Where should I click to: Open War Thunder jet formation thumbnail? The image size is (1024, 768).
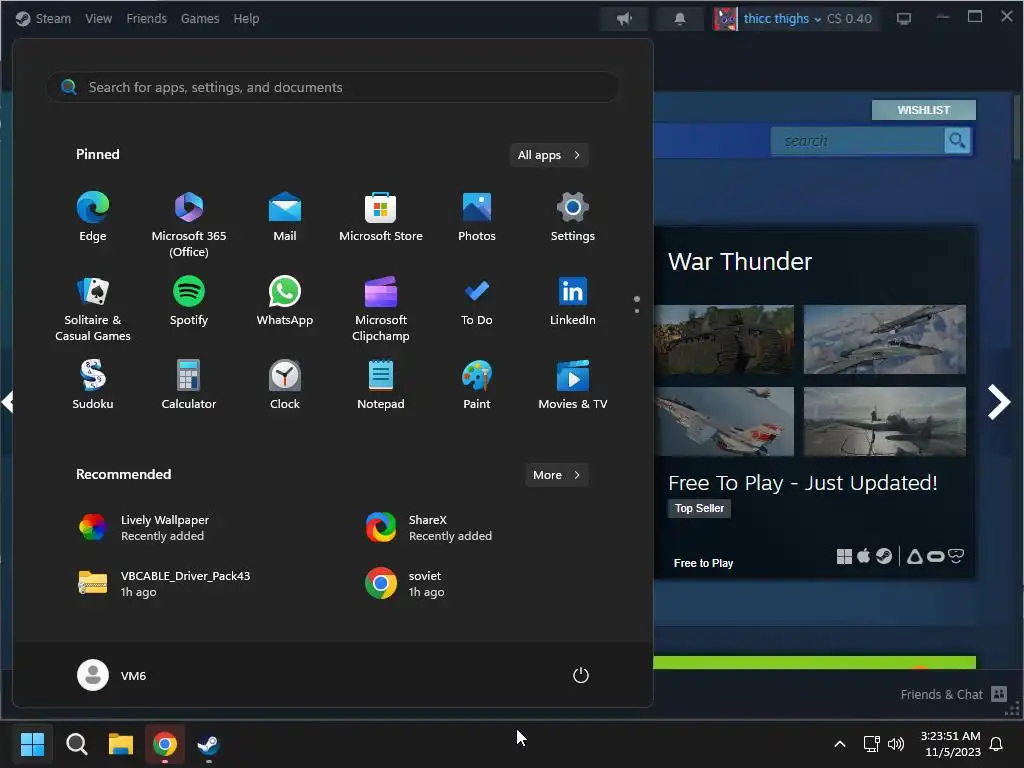884,340
